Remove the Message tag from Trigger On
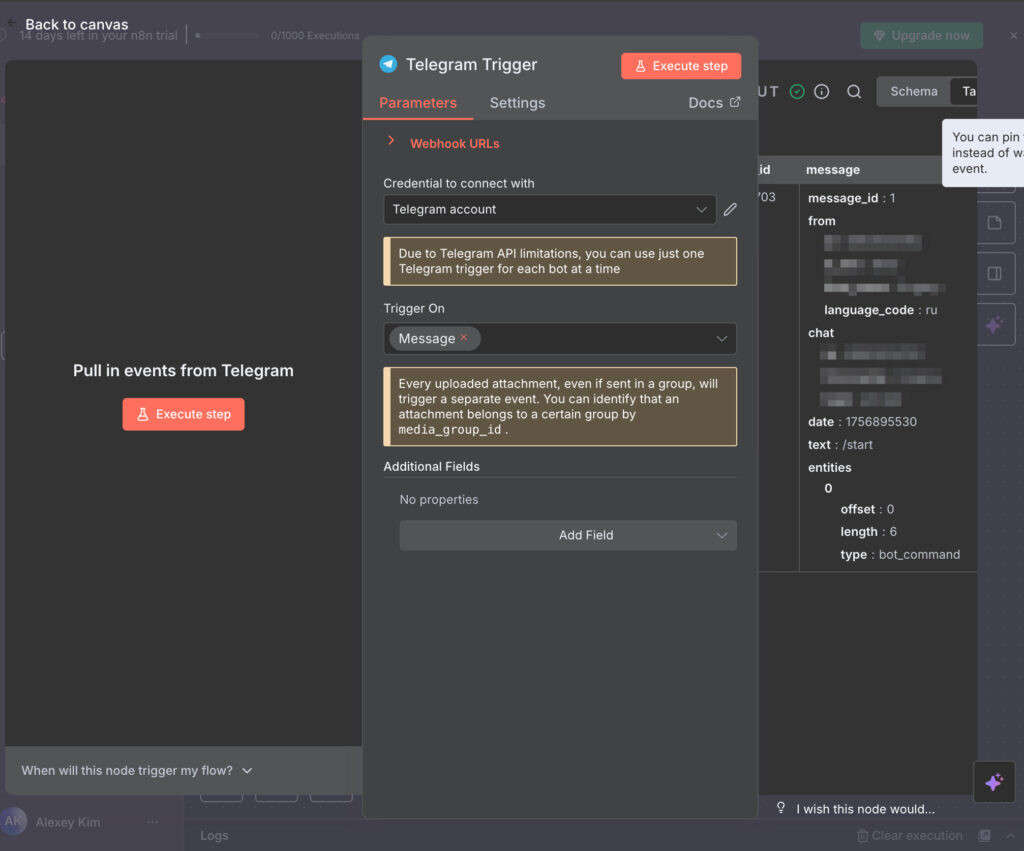 coord(464,338)
